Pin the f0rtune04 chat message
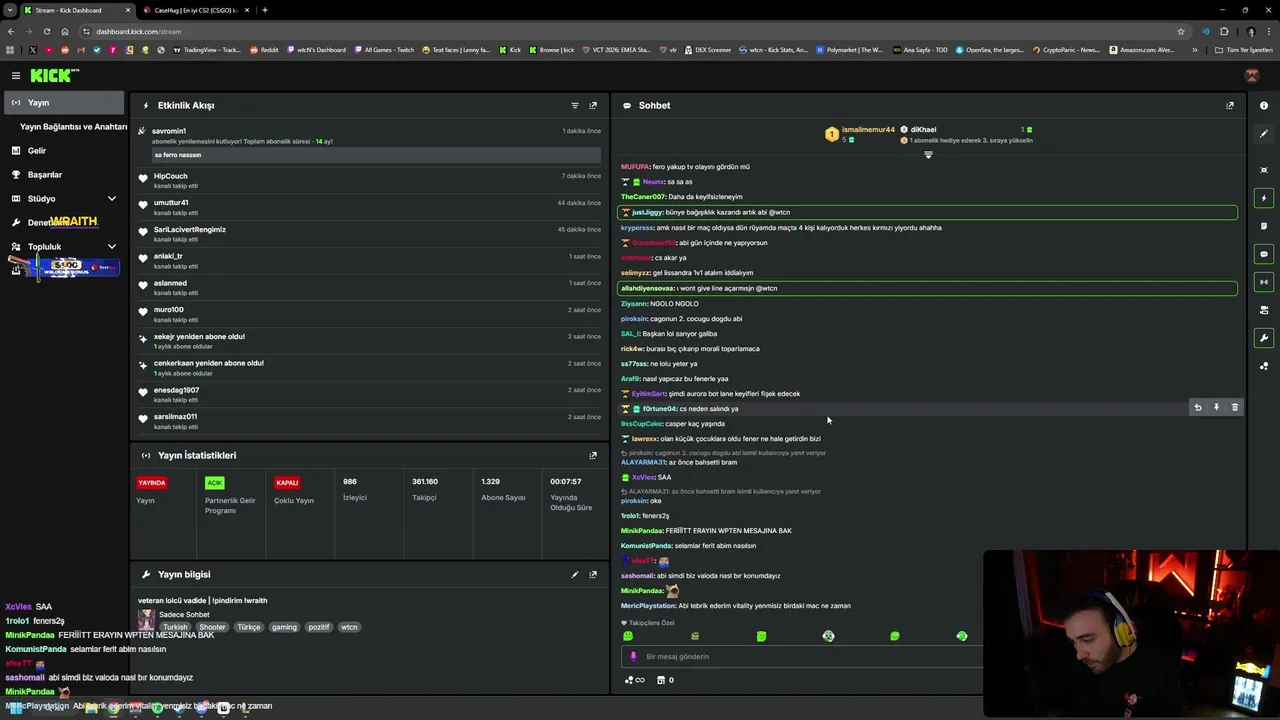Screen dimensions: 1280x720 tap(1216, 407)
